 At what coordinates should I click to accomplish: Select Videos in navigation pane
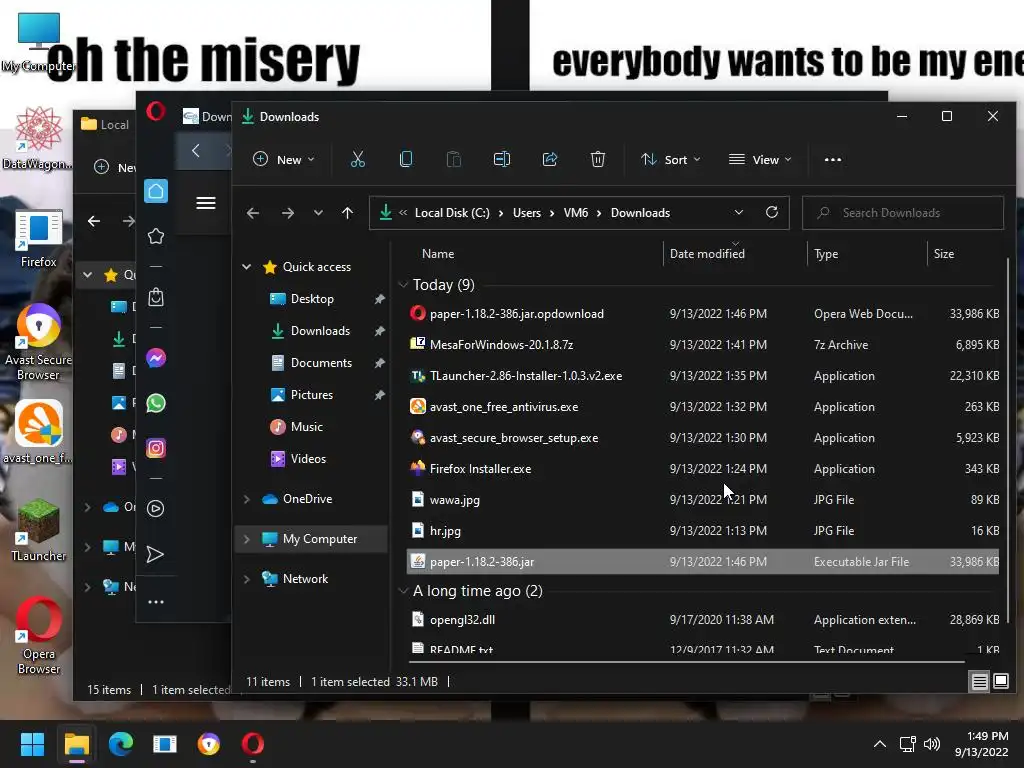(x=308, y=458)
